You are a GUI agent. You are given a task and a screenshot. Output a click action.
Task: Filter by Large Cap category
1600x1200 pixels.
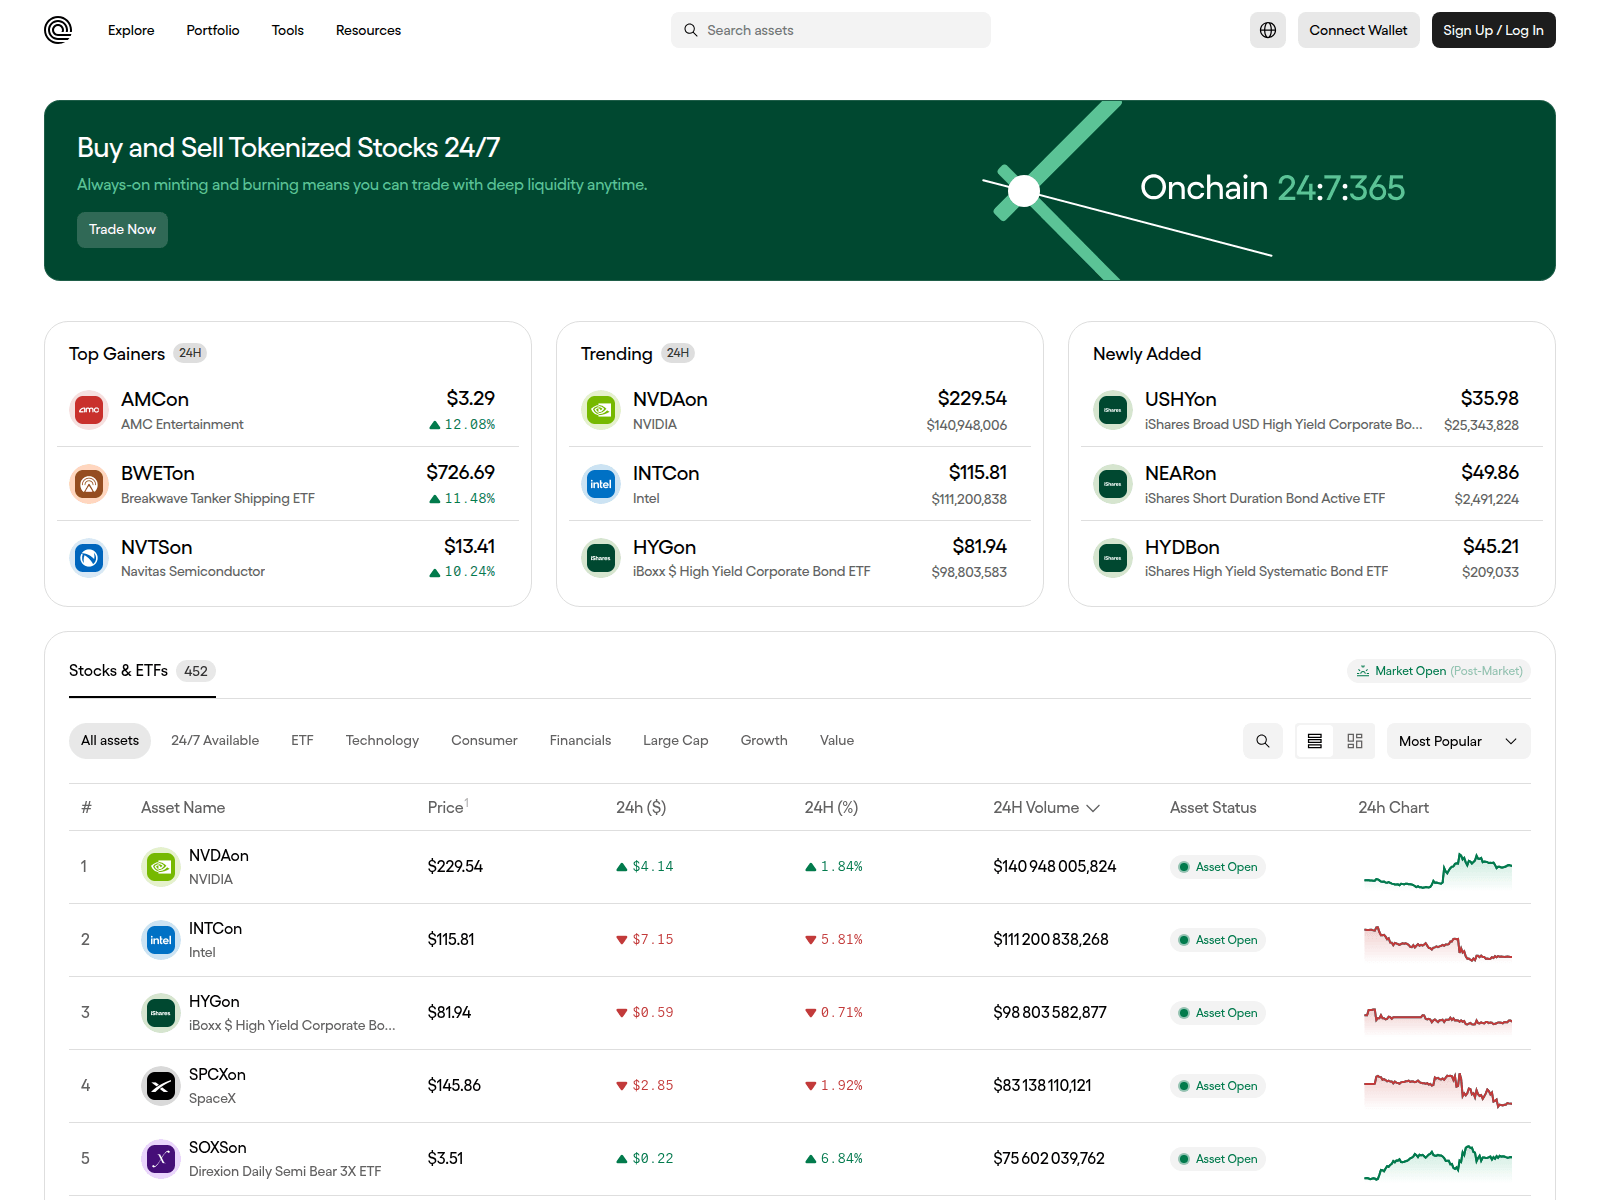(675, 741)
